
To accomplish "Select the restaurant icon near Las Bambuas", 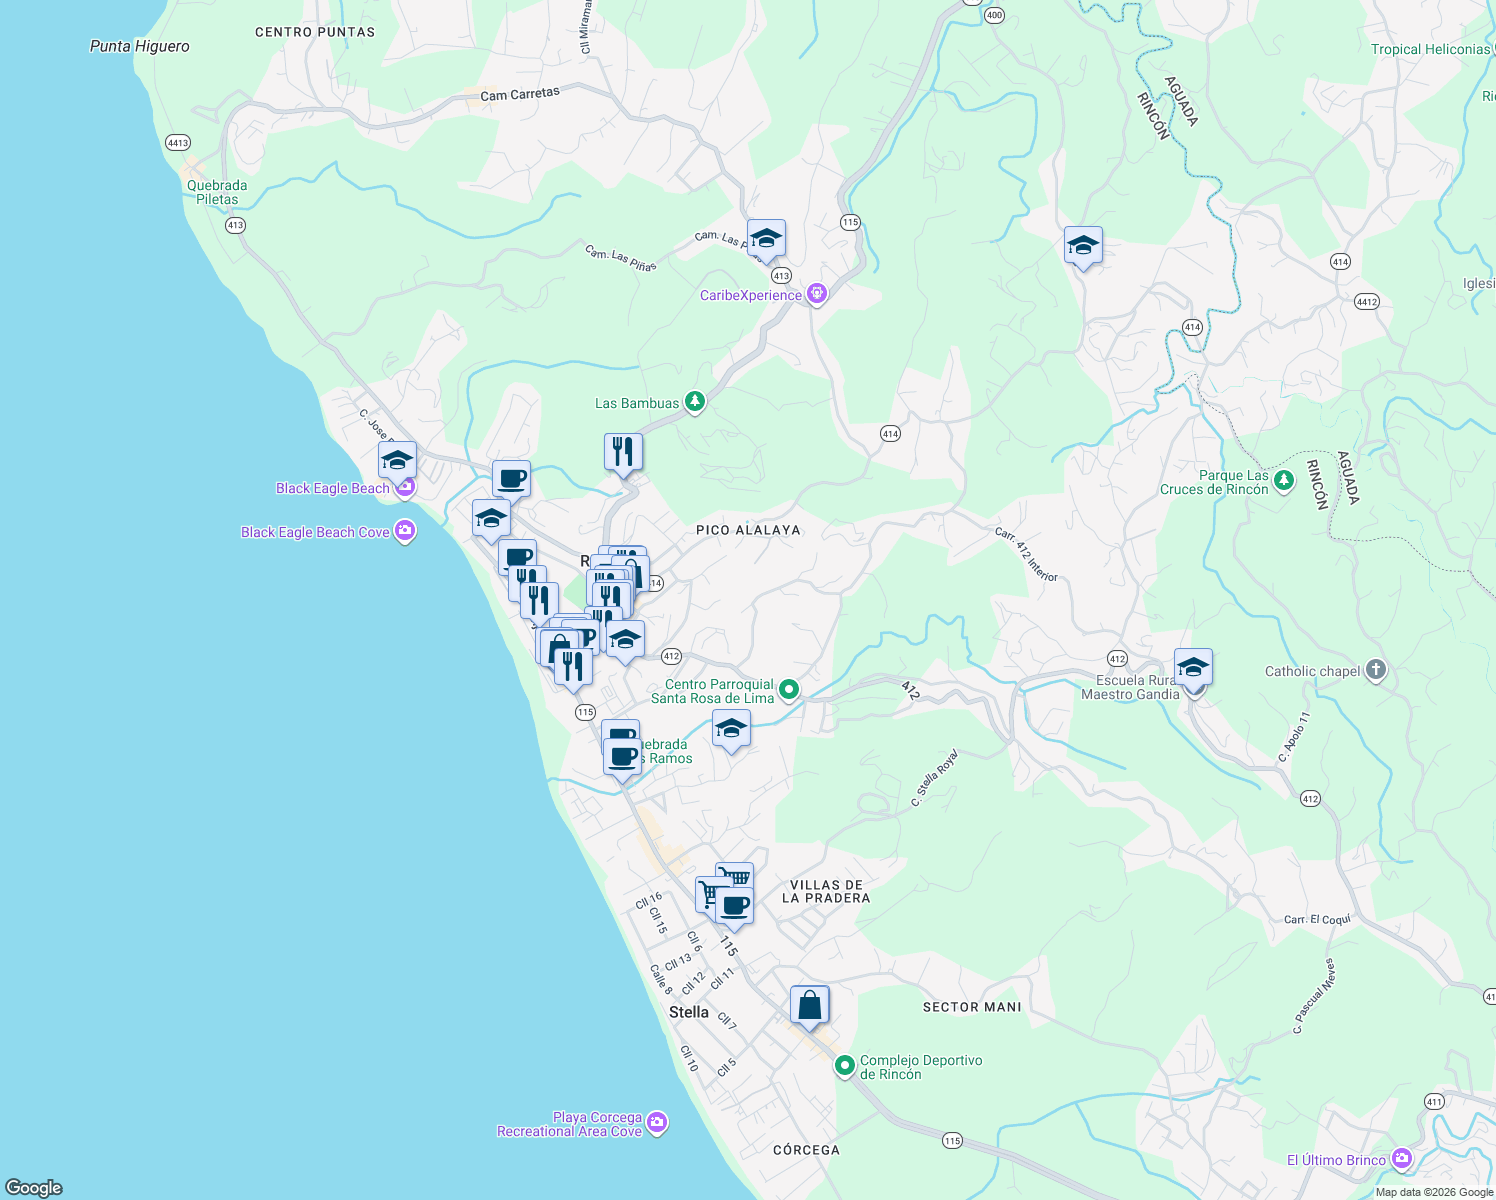I will (x=623, y=450).
